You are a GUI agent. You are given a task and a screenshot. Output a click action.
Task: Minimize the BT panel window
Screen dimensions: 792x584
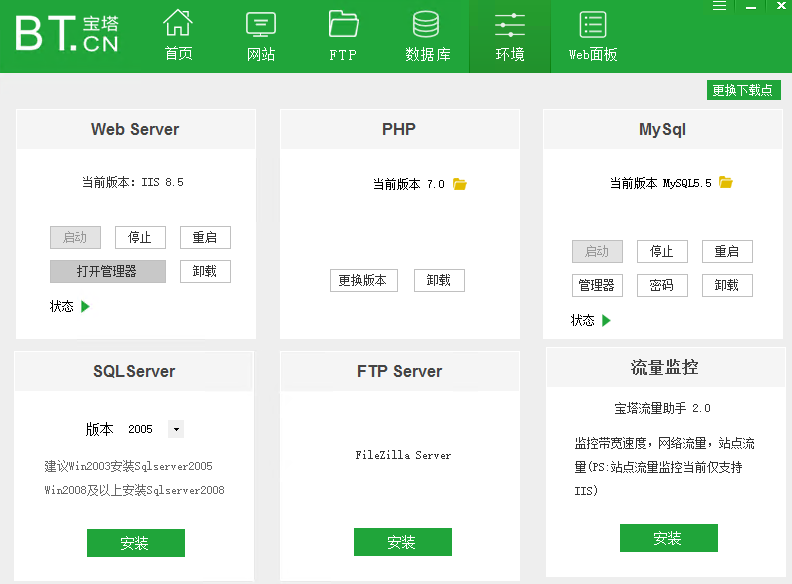coord(751,6)
